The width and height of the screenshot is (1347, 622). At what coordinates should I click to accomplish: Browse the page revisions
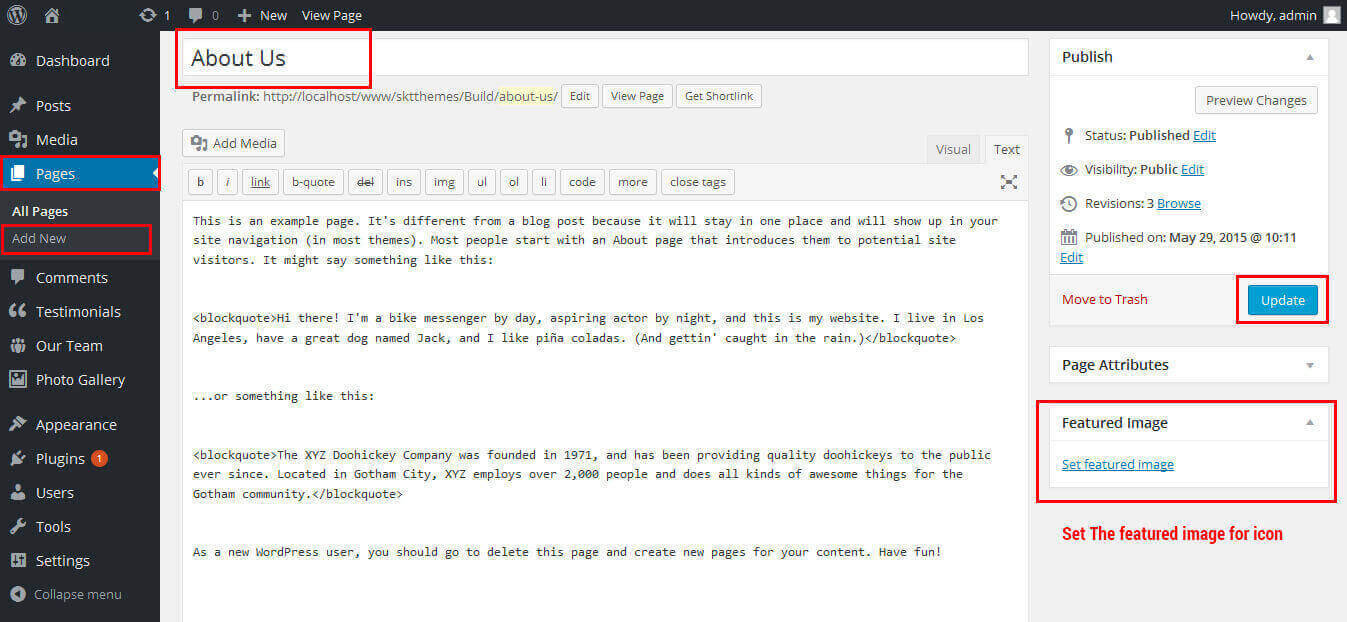coord(1179,204)
